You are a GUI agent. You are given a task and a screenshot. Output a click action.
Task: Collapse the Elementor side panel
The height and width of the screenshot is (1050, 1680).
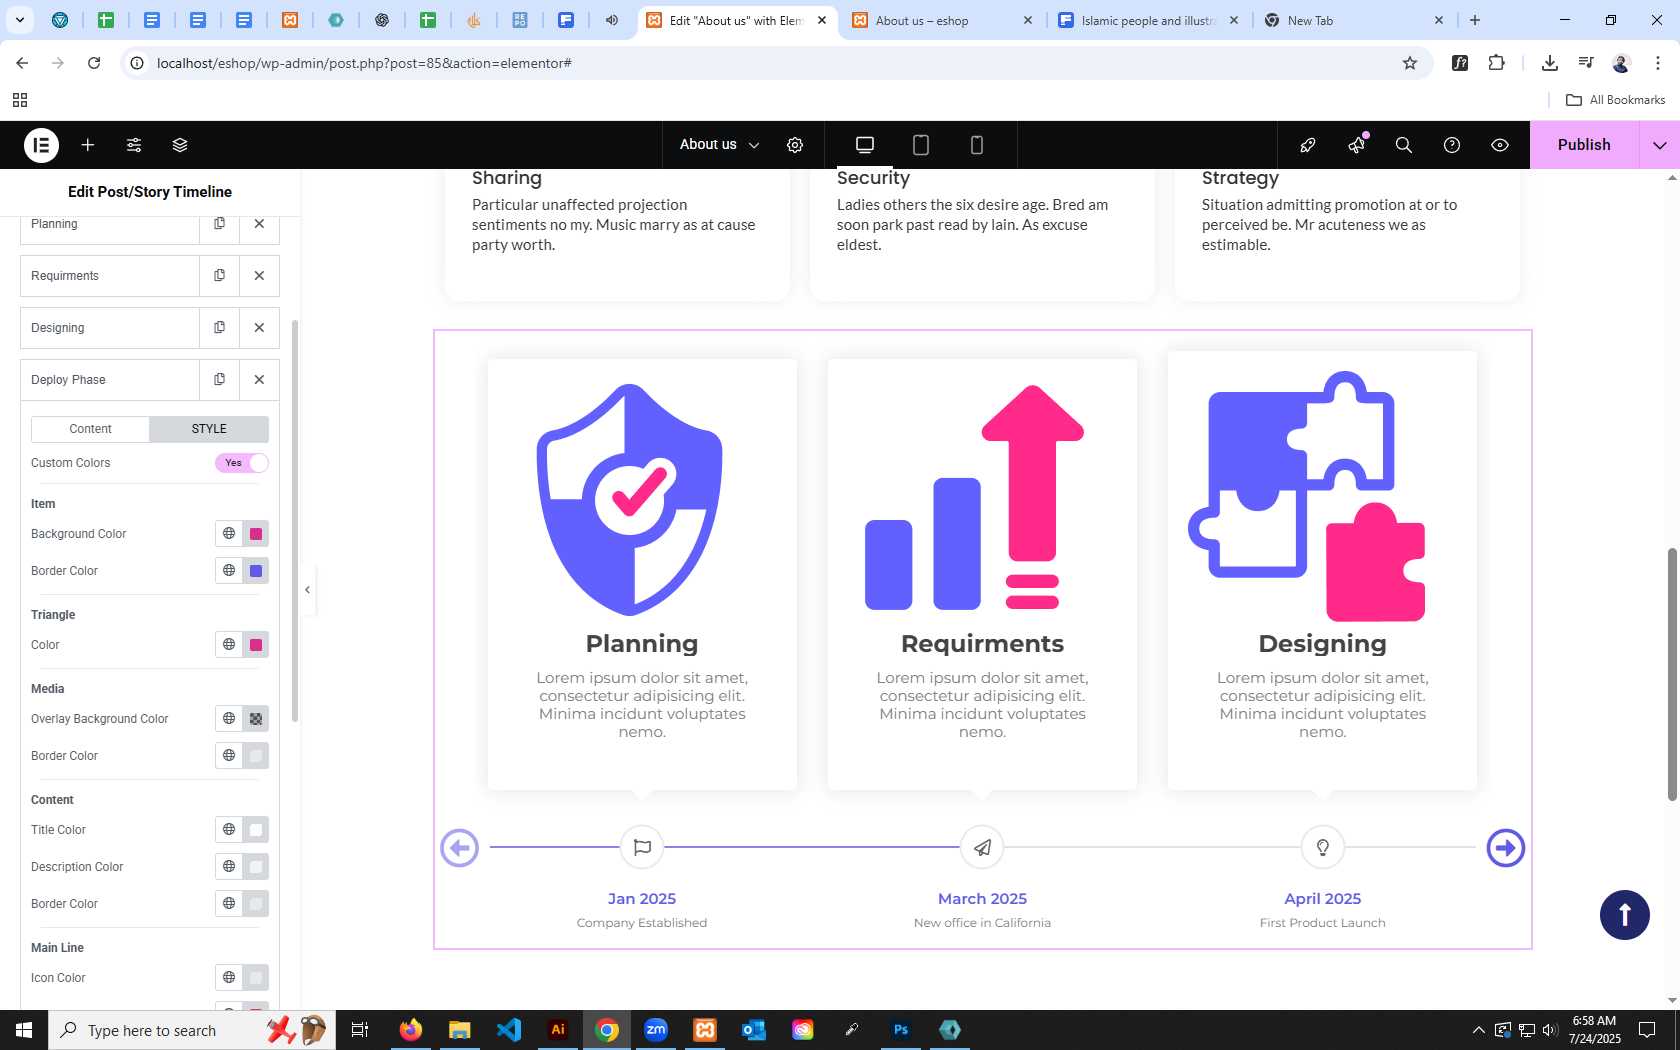308,590
